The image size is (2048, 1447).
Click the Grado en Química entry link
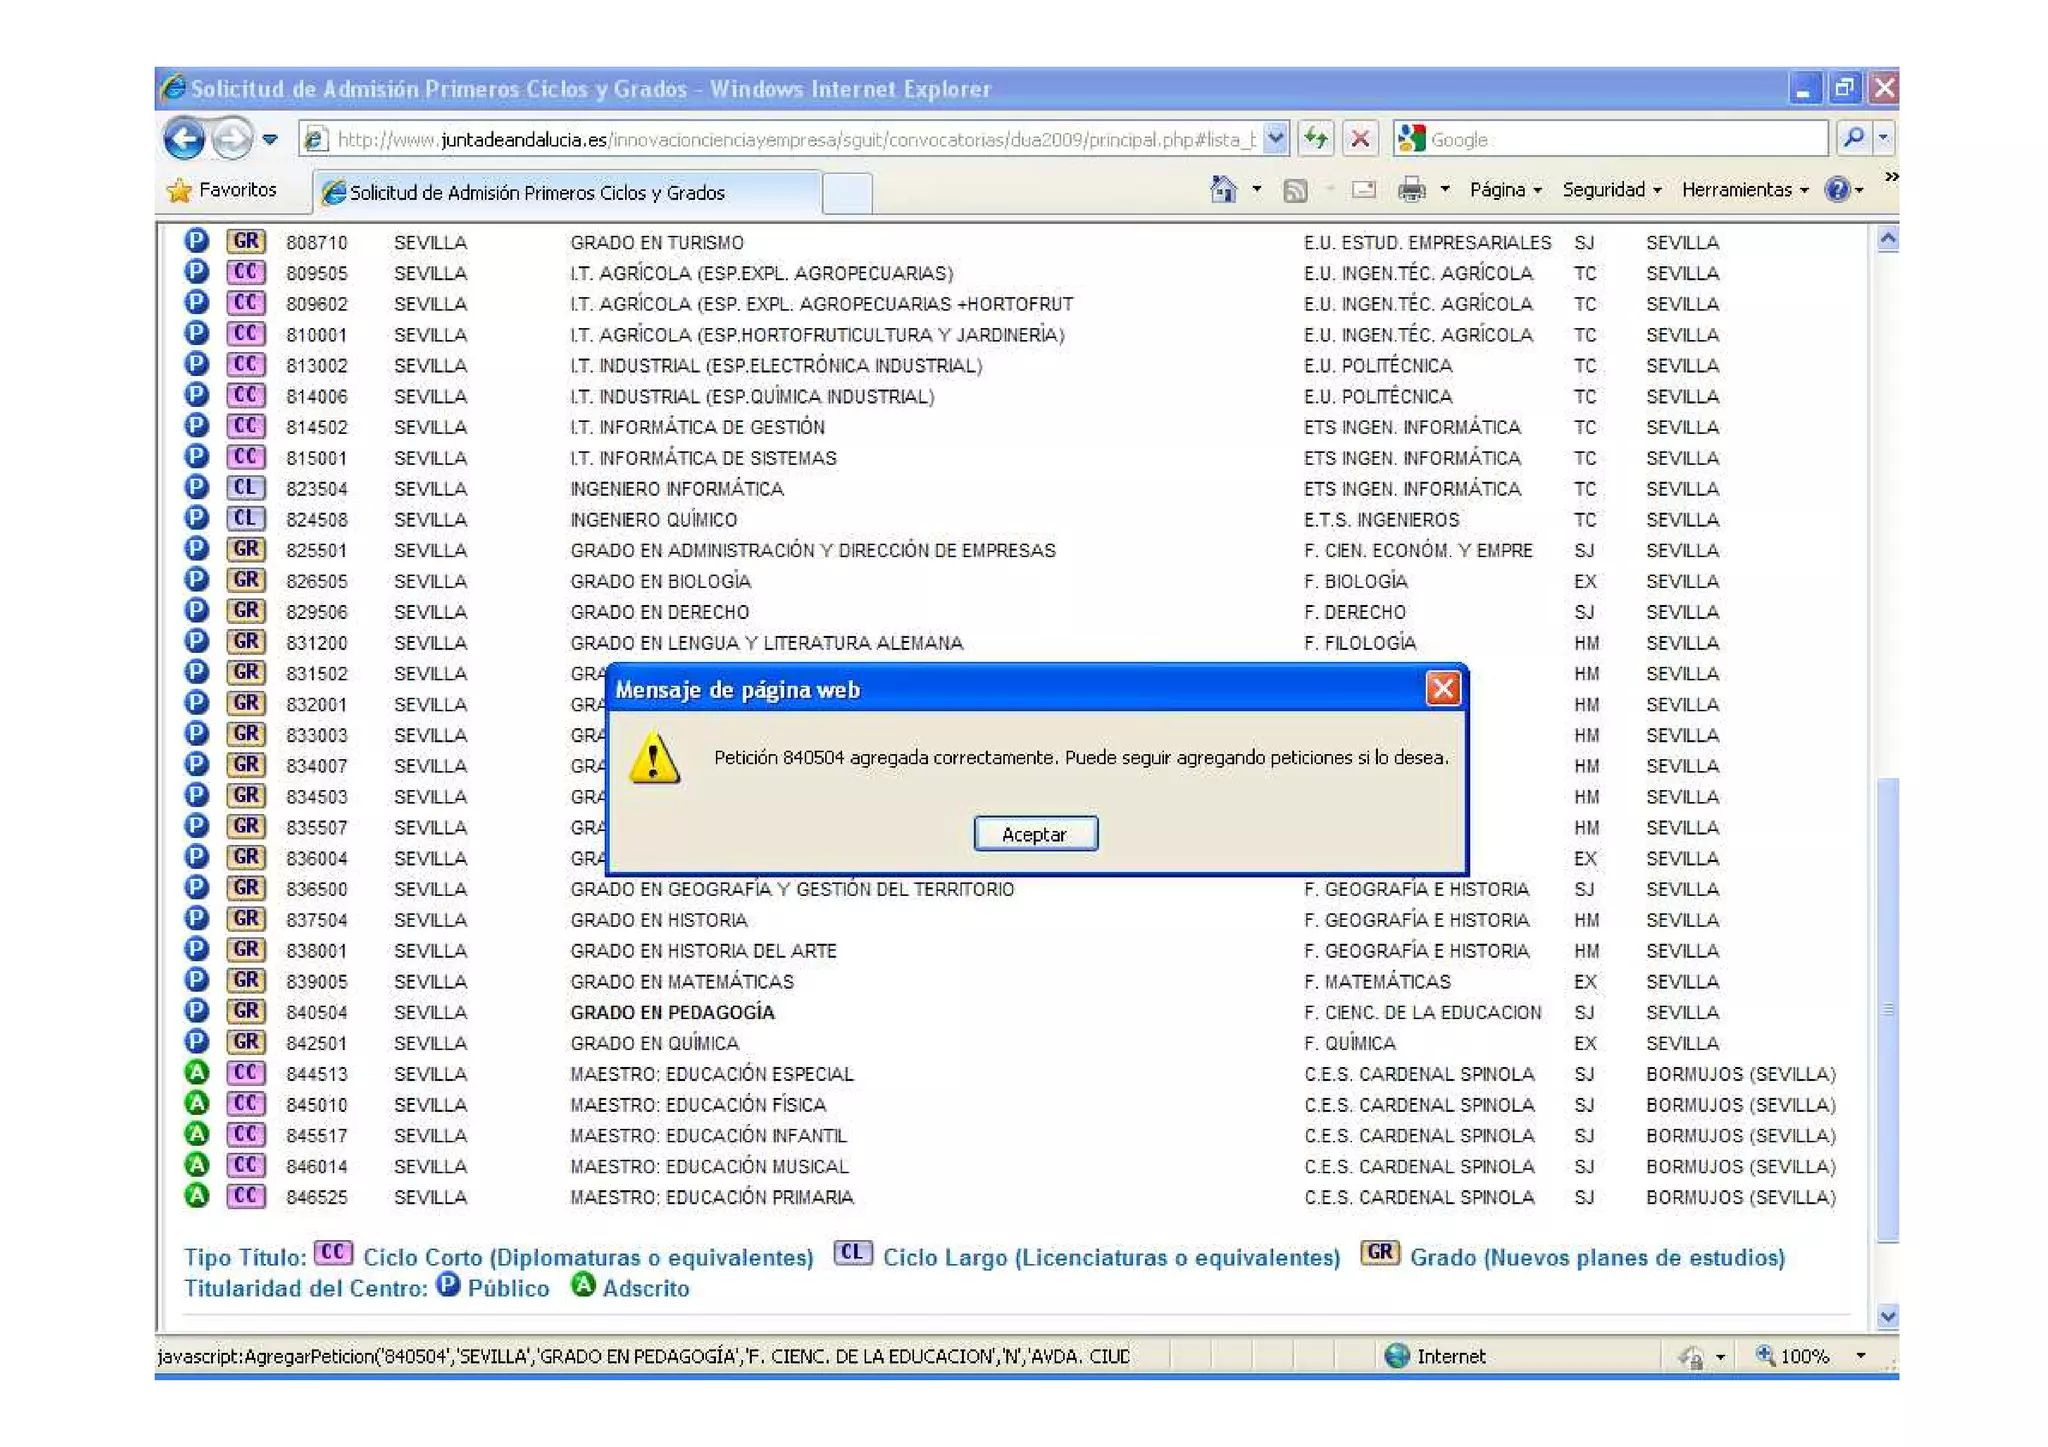click(654, 1043)
